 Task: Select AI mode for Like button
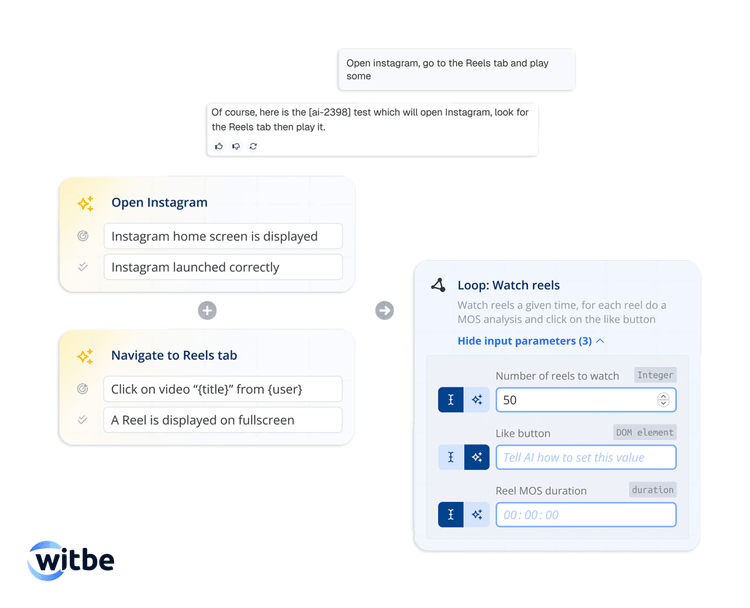[476, 457]
